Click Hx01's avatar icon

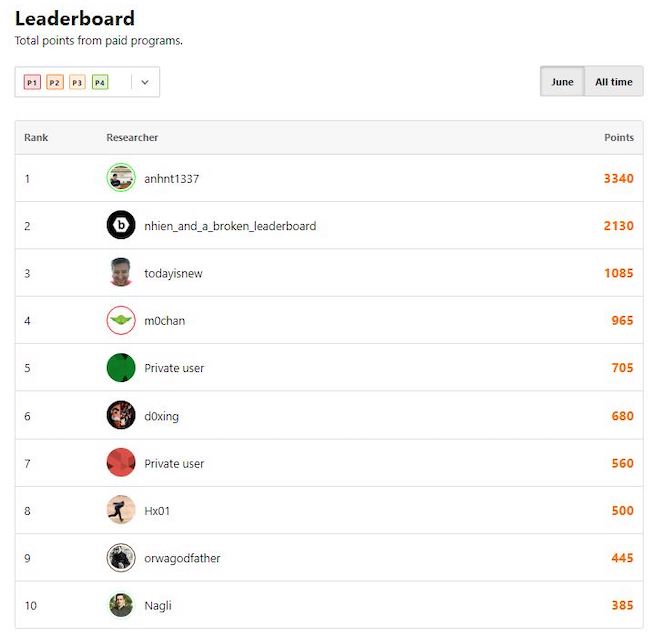(x=120, y=510)
